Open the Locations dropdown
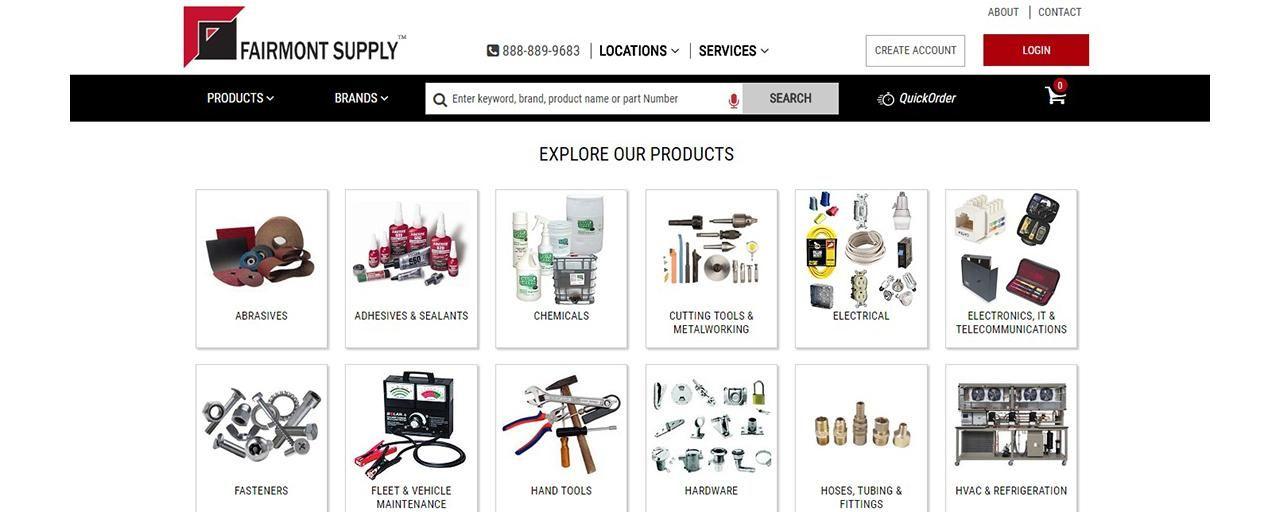 [639, 51]
